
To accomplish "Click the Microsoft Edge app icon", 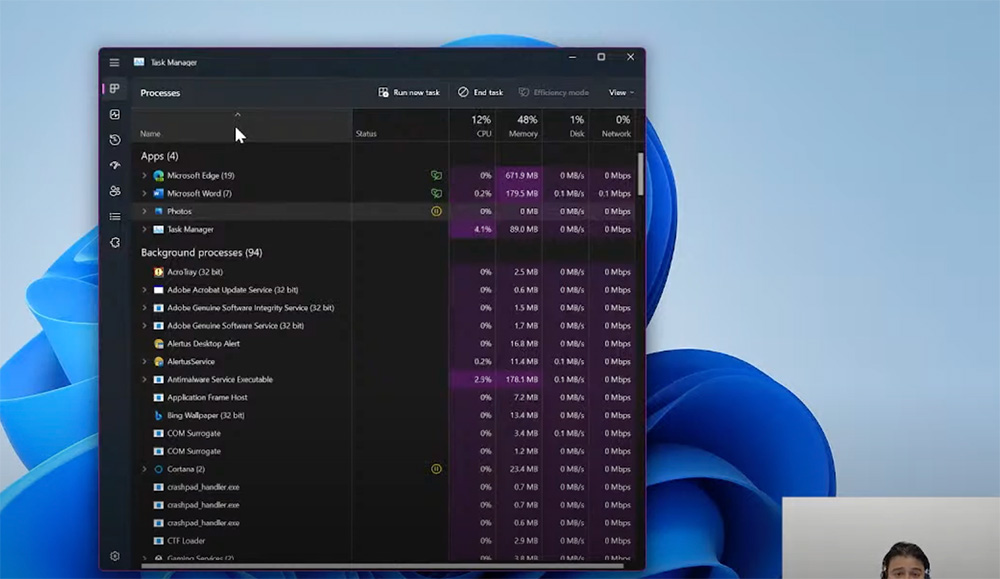I will tap(158, 175).
